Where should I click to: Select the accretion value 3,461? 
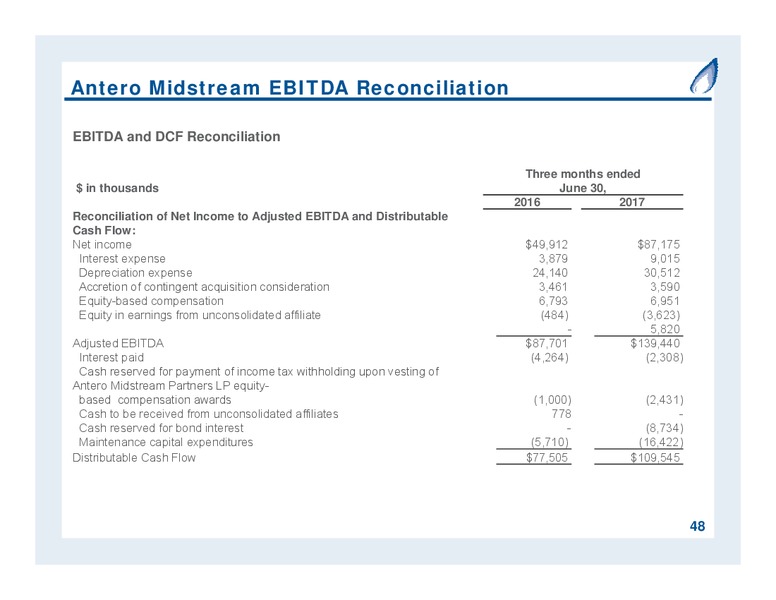pyautogui.click(x=553, y=287)
